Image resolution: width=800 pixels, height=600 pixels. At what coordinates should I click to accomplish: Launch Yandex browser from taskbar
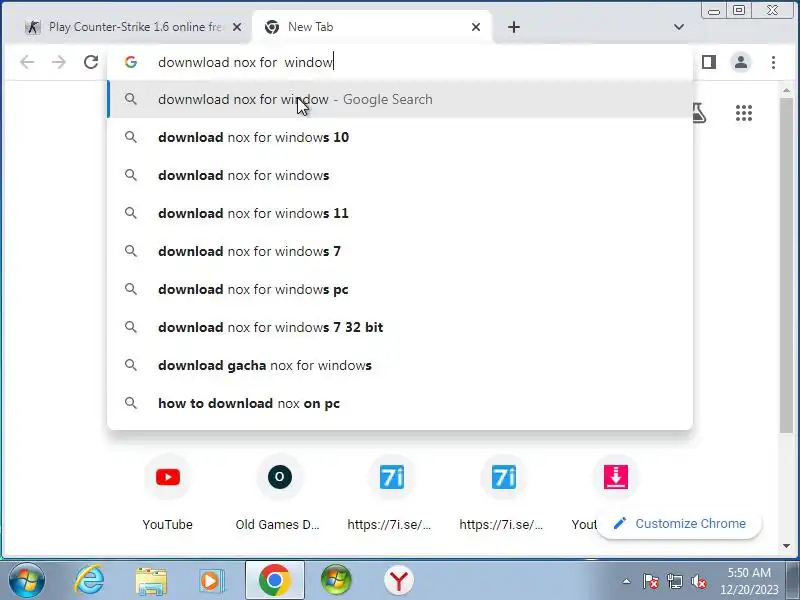[x=399, y=580]
